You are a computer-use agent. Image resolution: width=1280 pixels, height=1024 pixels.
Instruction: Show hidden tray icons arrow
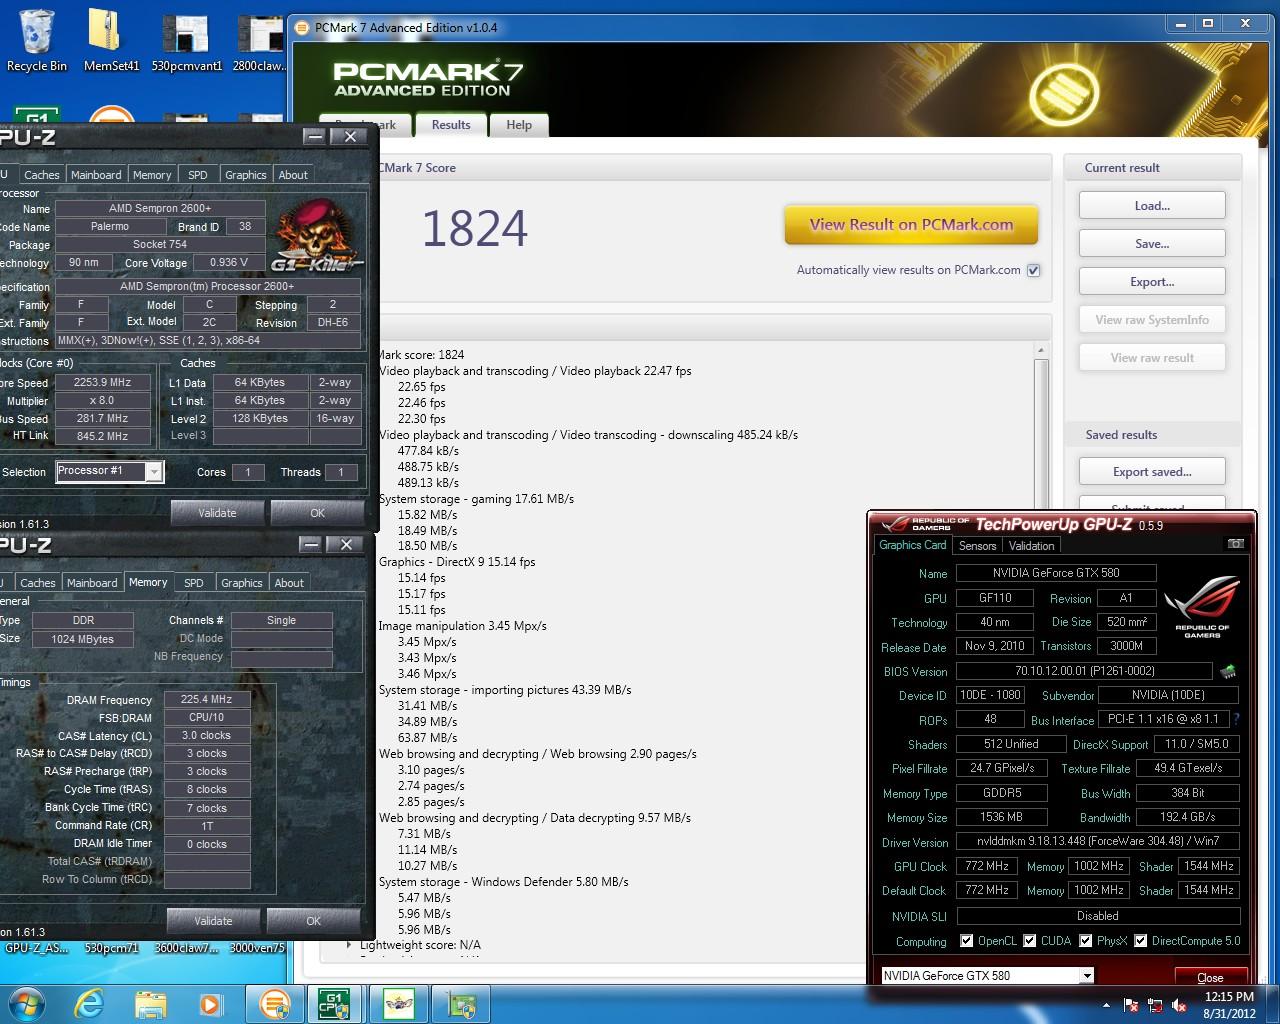click(x=1106, y=1005)
